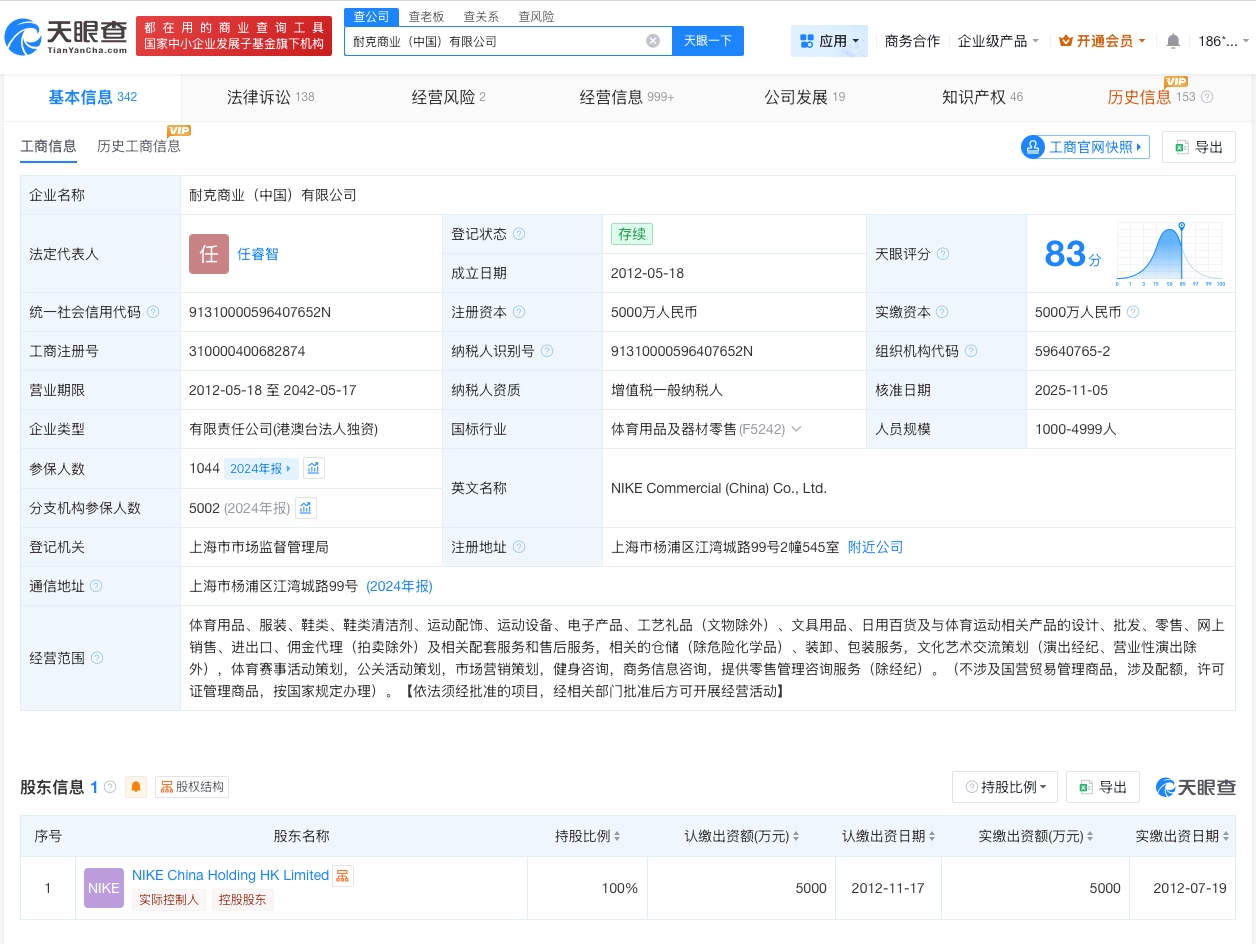The width and height of the screenshot is (1256, 944).
Task: Open the chart icon next to 参保人数 1044
Action: tap(314, 468)
